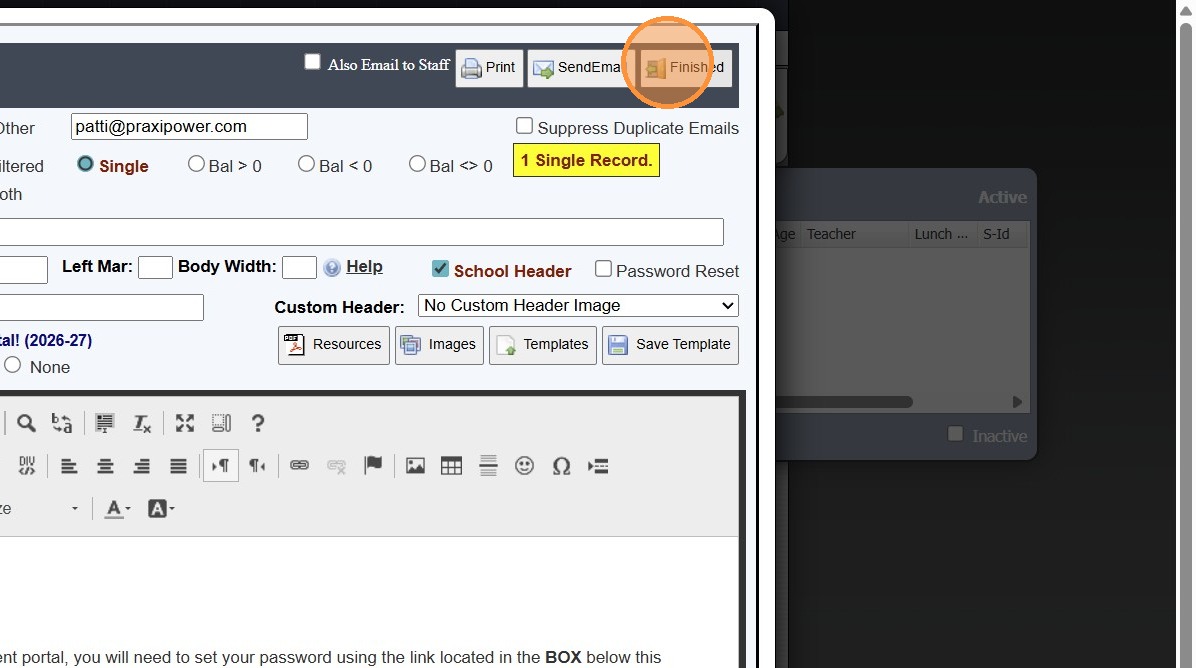
Task: Expand the font size dropdown arrow
Action: [75, 509]
